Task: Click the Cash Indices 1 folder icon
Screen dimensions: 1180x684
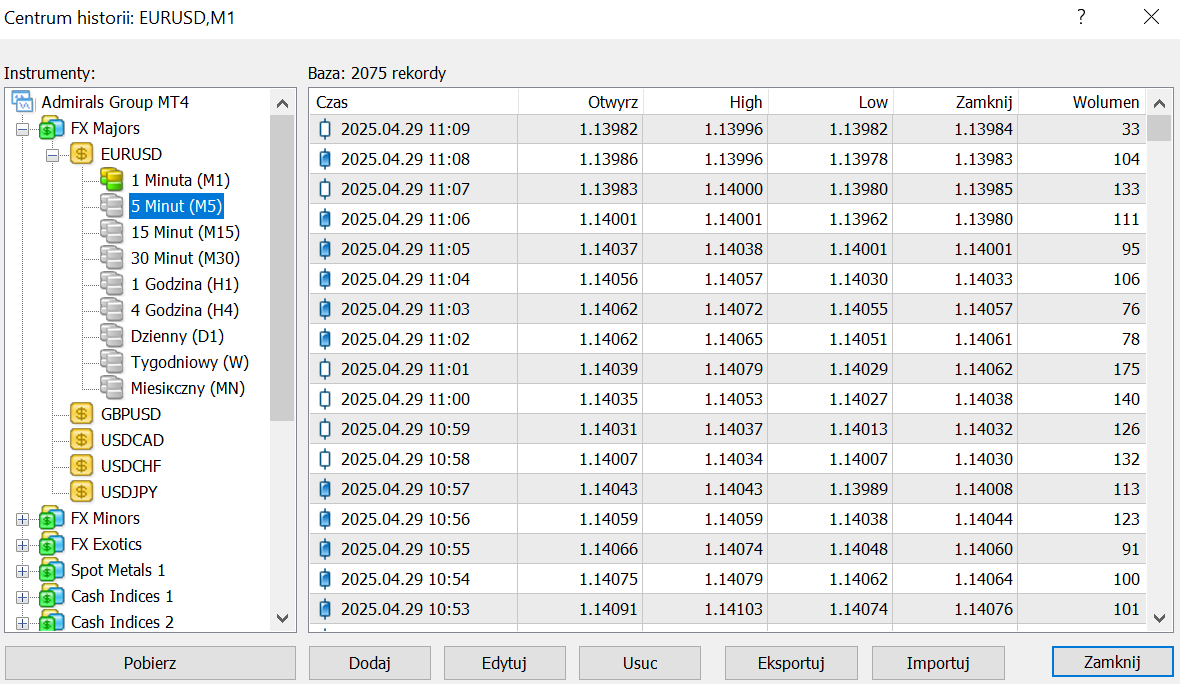Action: (x=51, y=596)
